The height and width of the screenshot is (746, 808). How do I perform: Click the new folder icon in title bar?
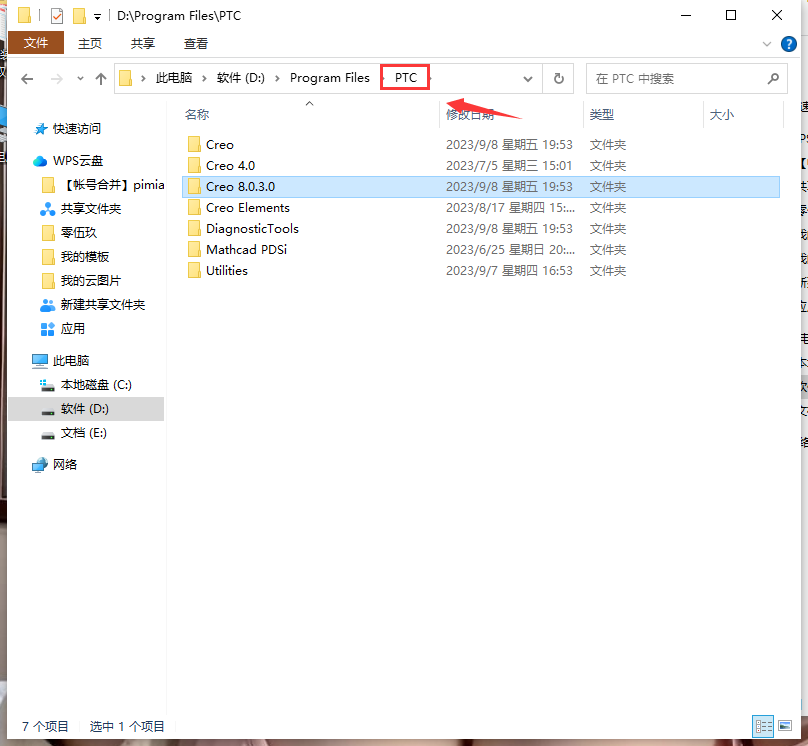click(79, 16)
